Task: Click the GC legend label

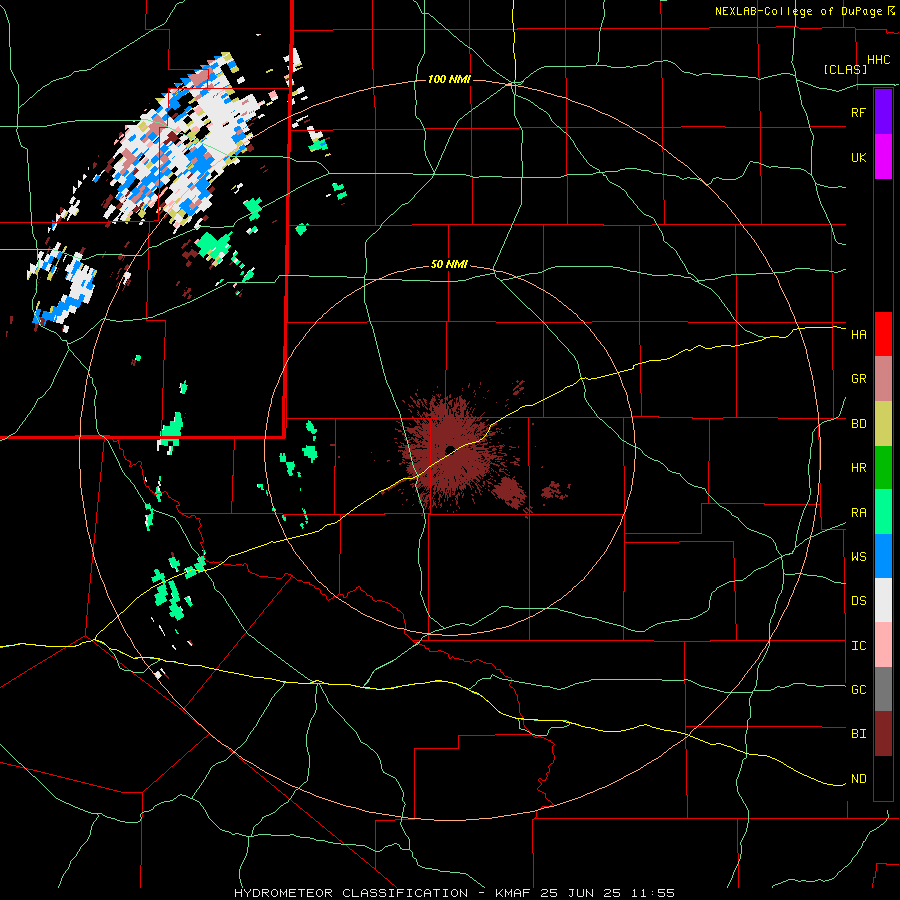Action: pyautogui.click(x=859, y=690)
